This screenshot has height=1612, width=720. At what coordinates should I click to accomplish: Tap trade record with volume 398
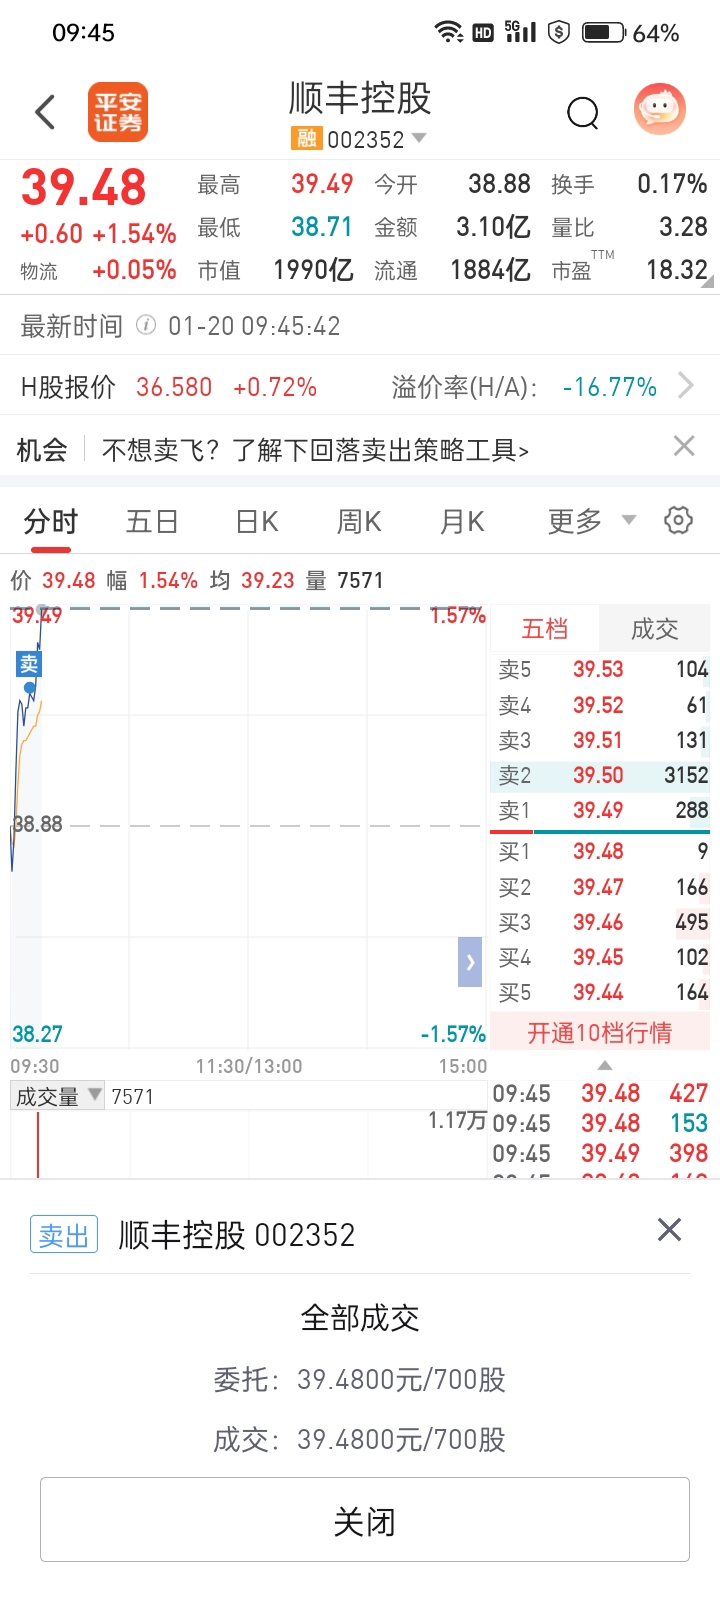[600, 1153]
